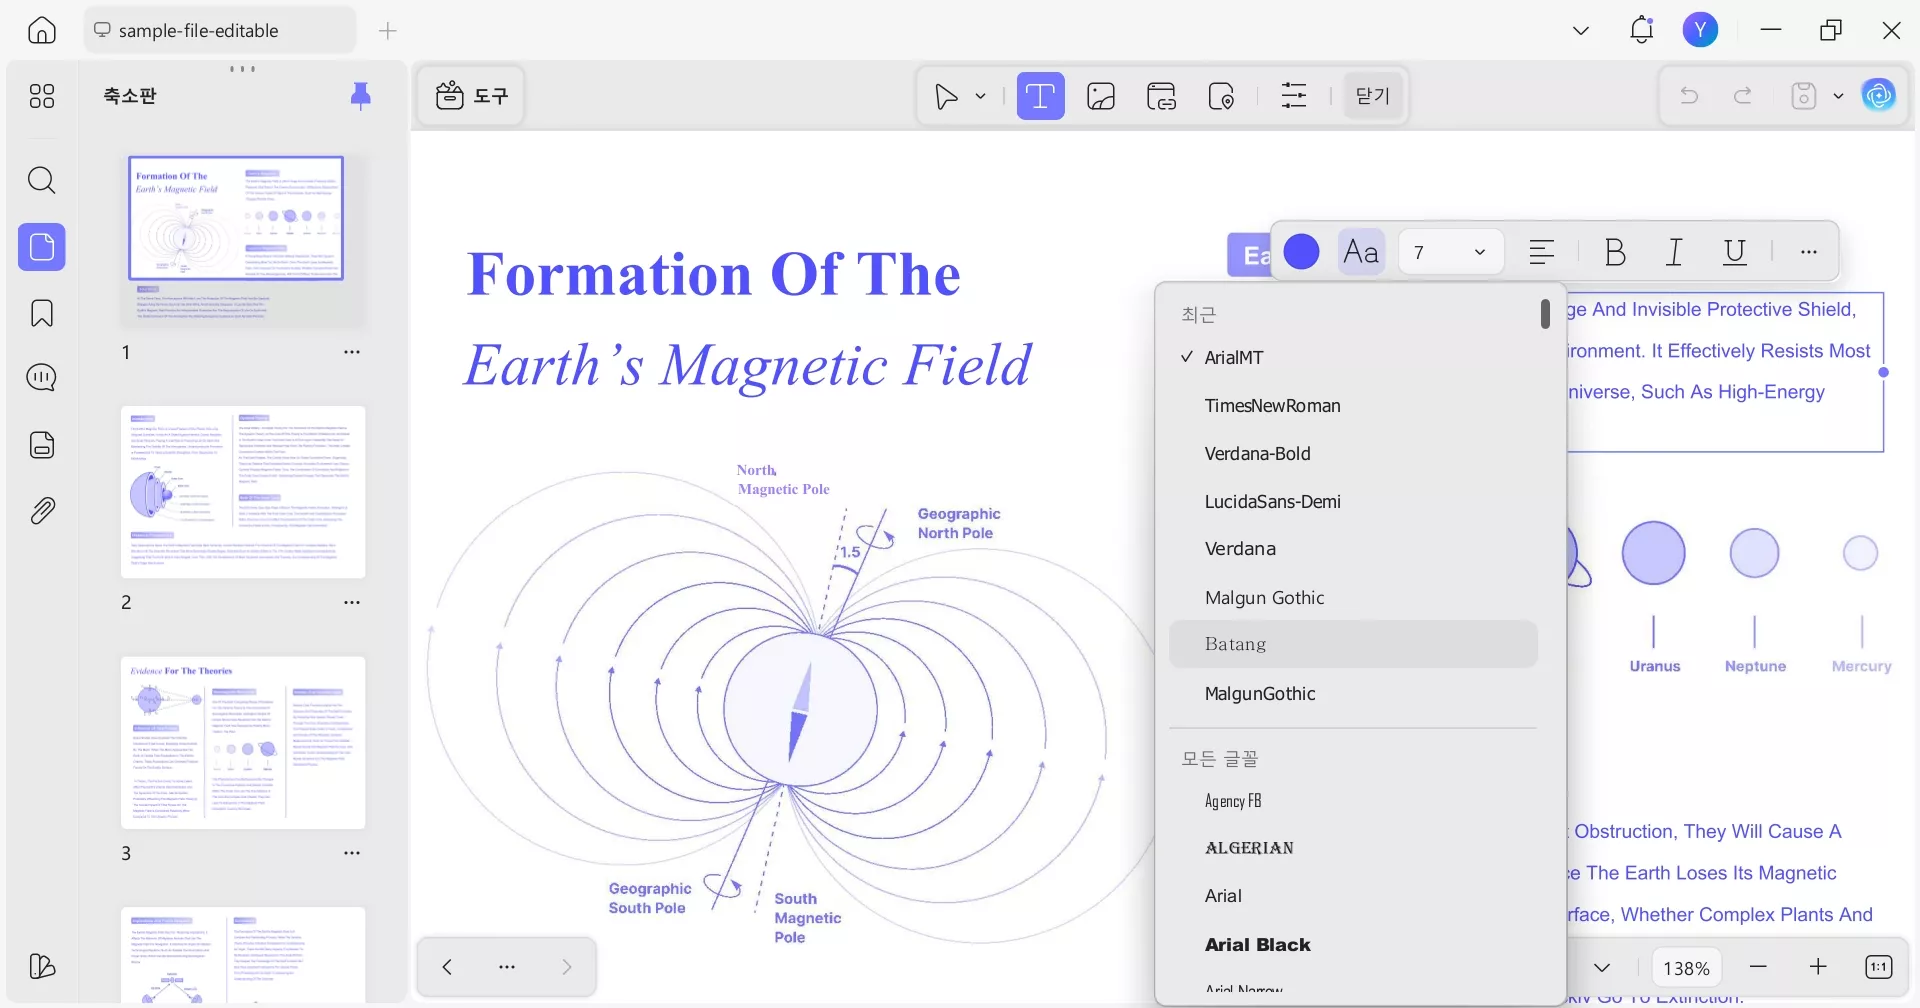Click the notifications bell icon
The height and width of the screenshot is (1008, 1920).
[x=1641, y=30]
